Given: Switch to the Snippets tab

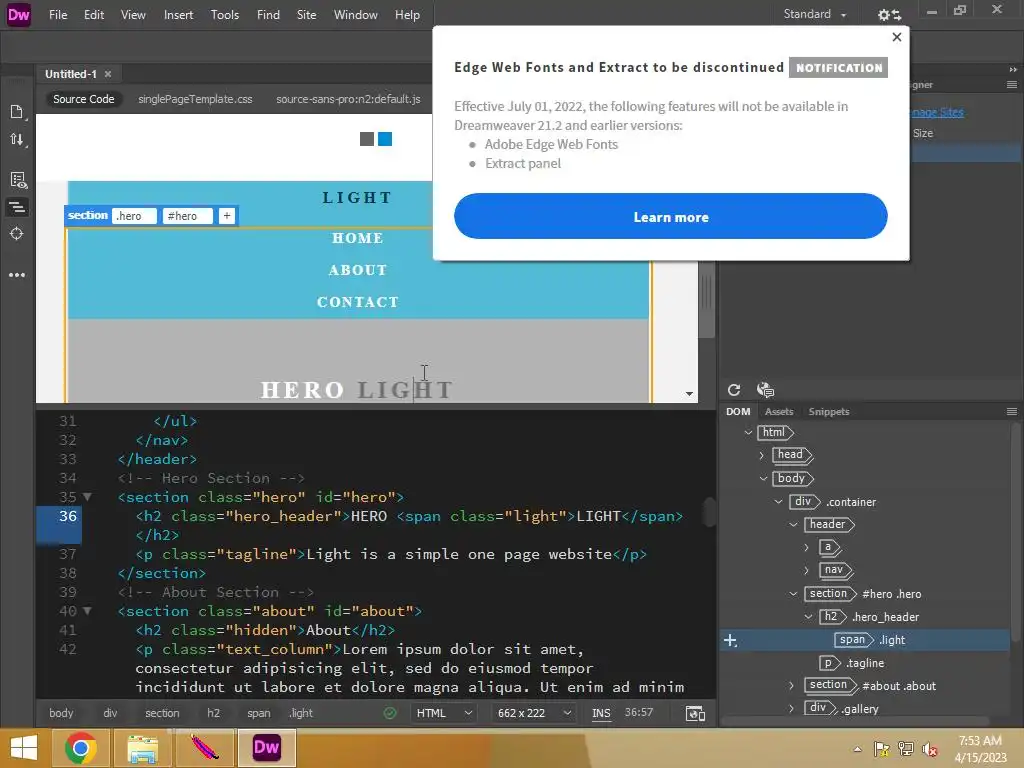Looking at the screenshot, I should click(x=829, y=411).
